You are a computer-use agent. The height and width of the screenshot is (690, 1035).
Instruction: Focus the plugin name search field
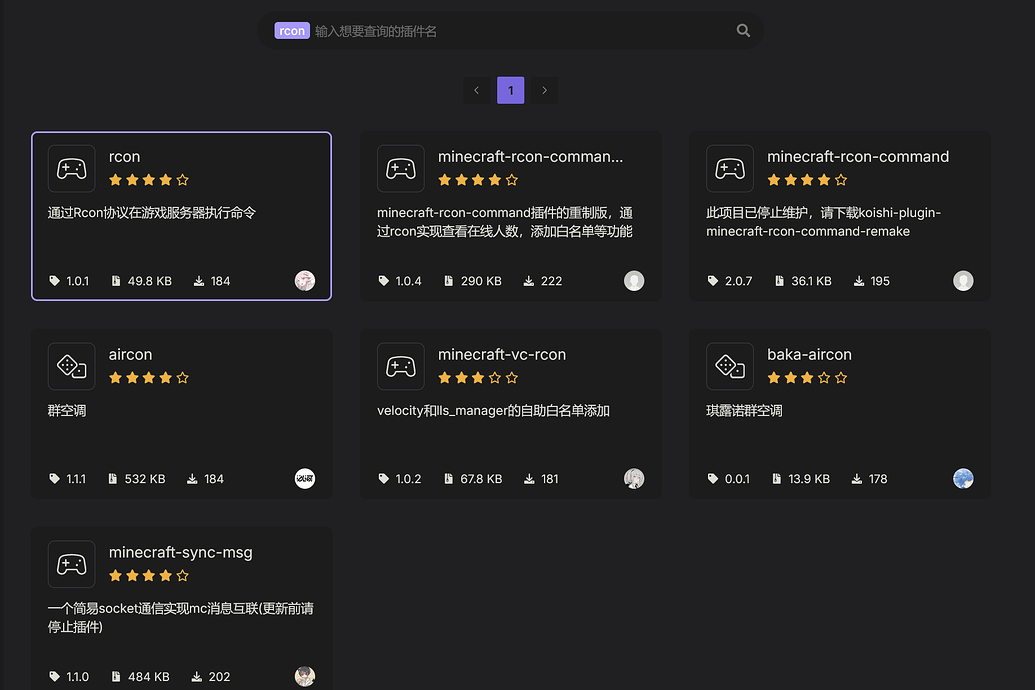520,31
